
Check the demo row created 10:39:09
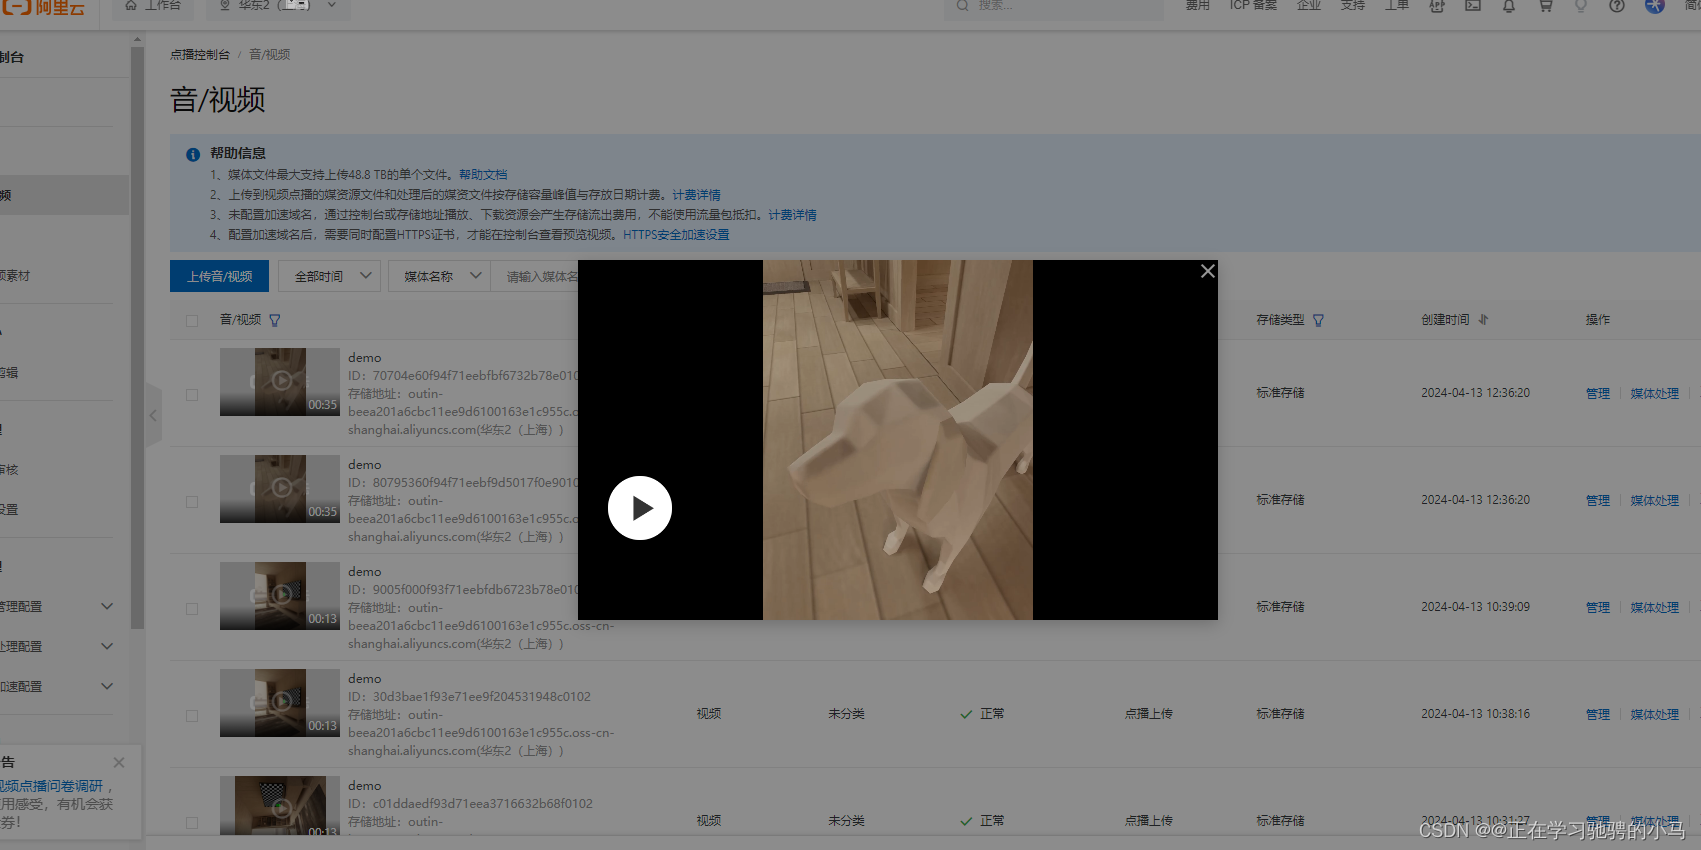click(x=192, y=609)
